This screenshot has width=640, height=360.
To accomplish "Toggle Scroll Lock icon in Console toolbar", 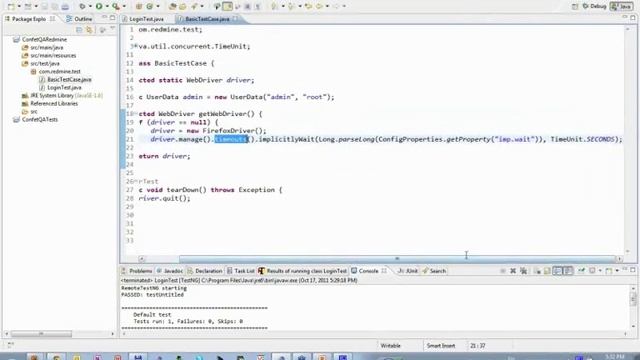I will (x=547, y=271).
